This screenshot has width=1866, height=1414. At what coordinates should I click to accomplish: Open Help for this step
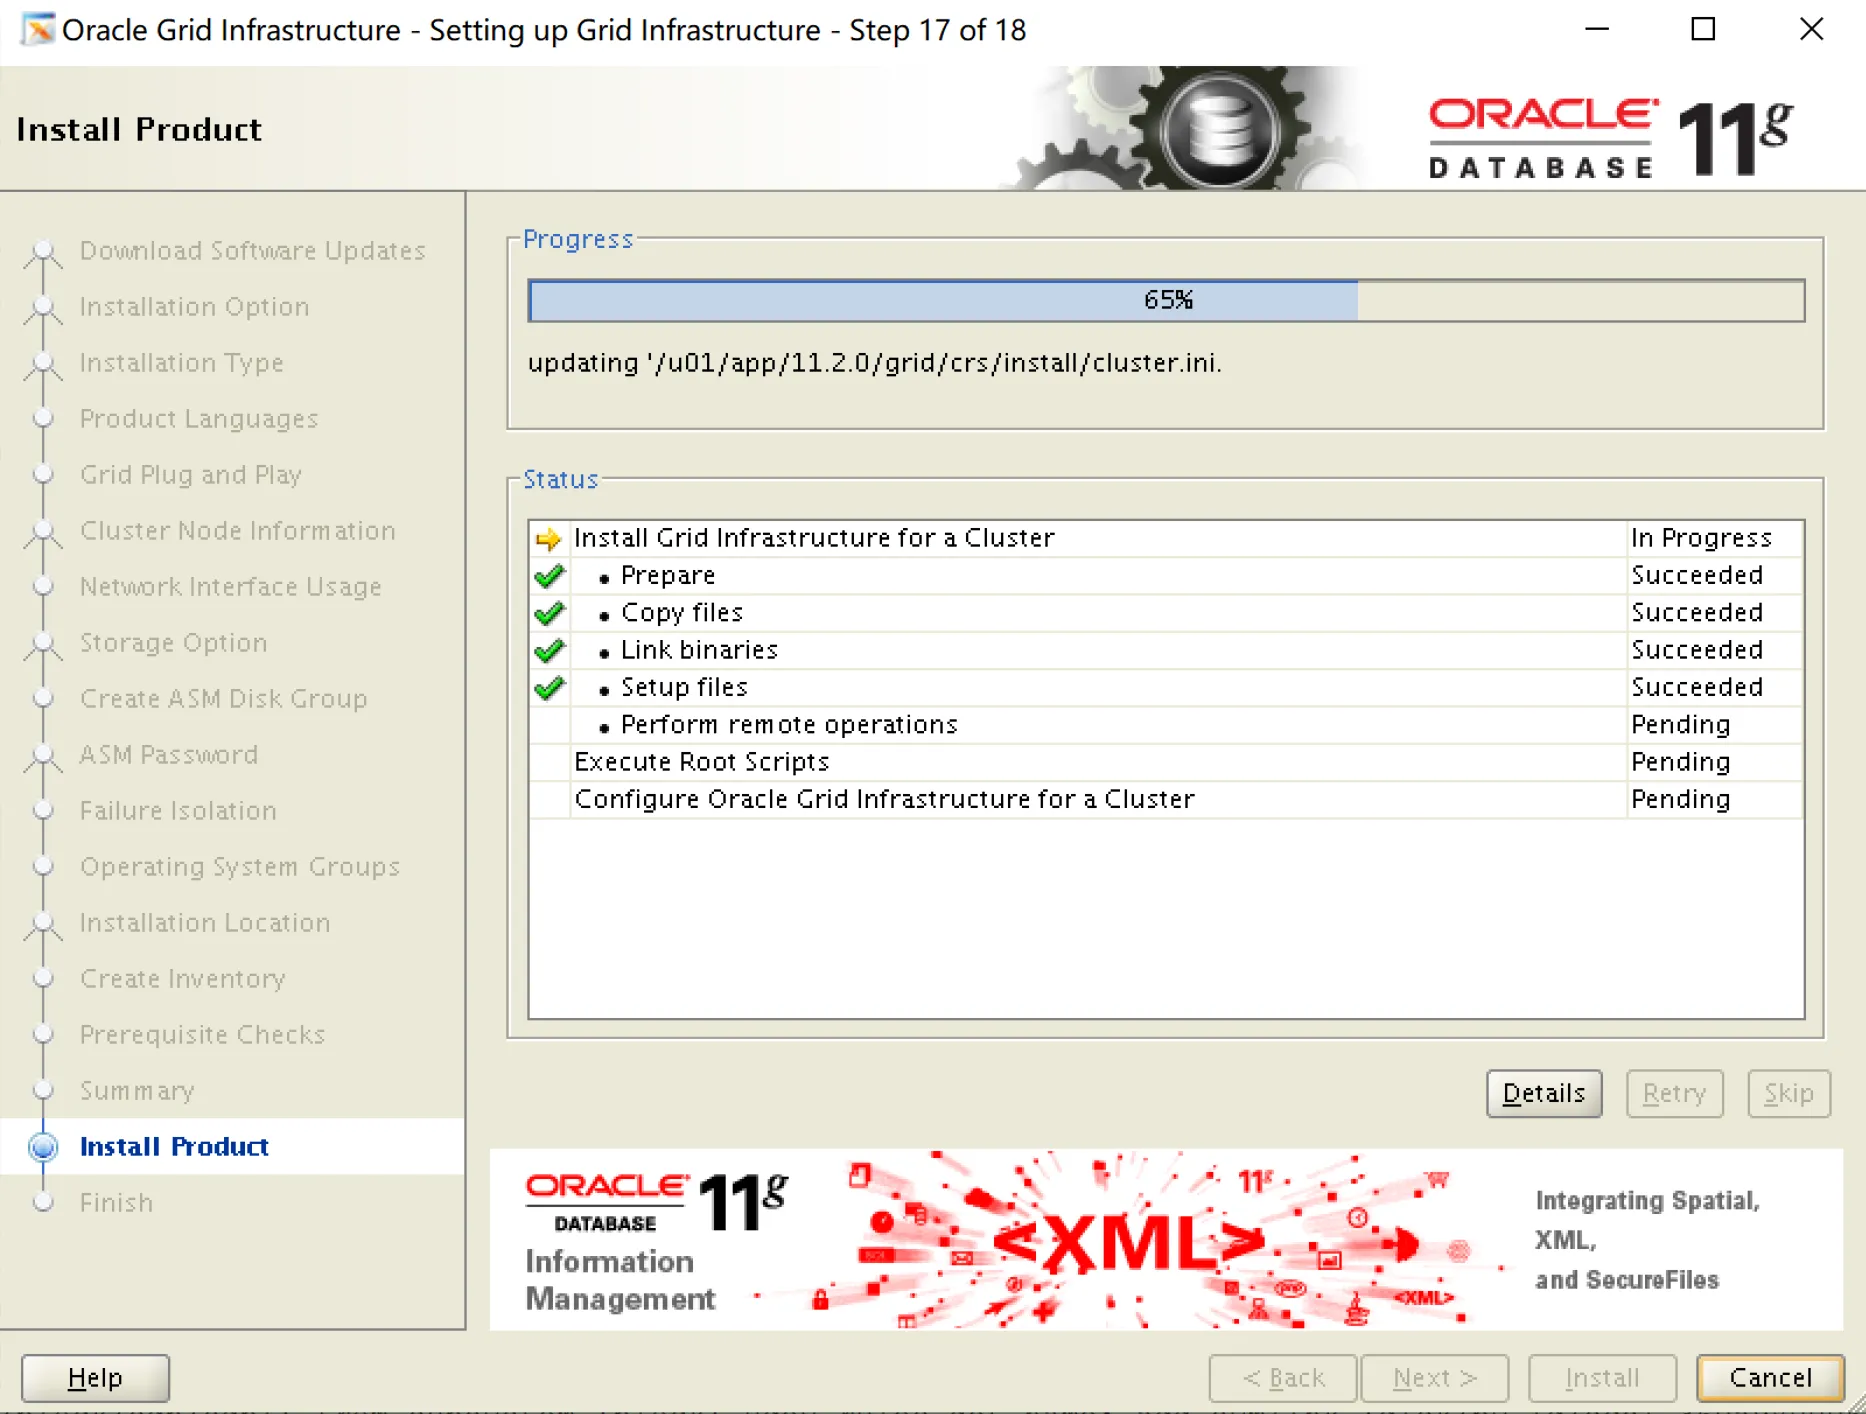[x=94, y=1377]
